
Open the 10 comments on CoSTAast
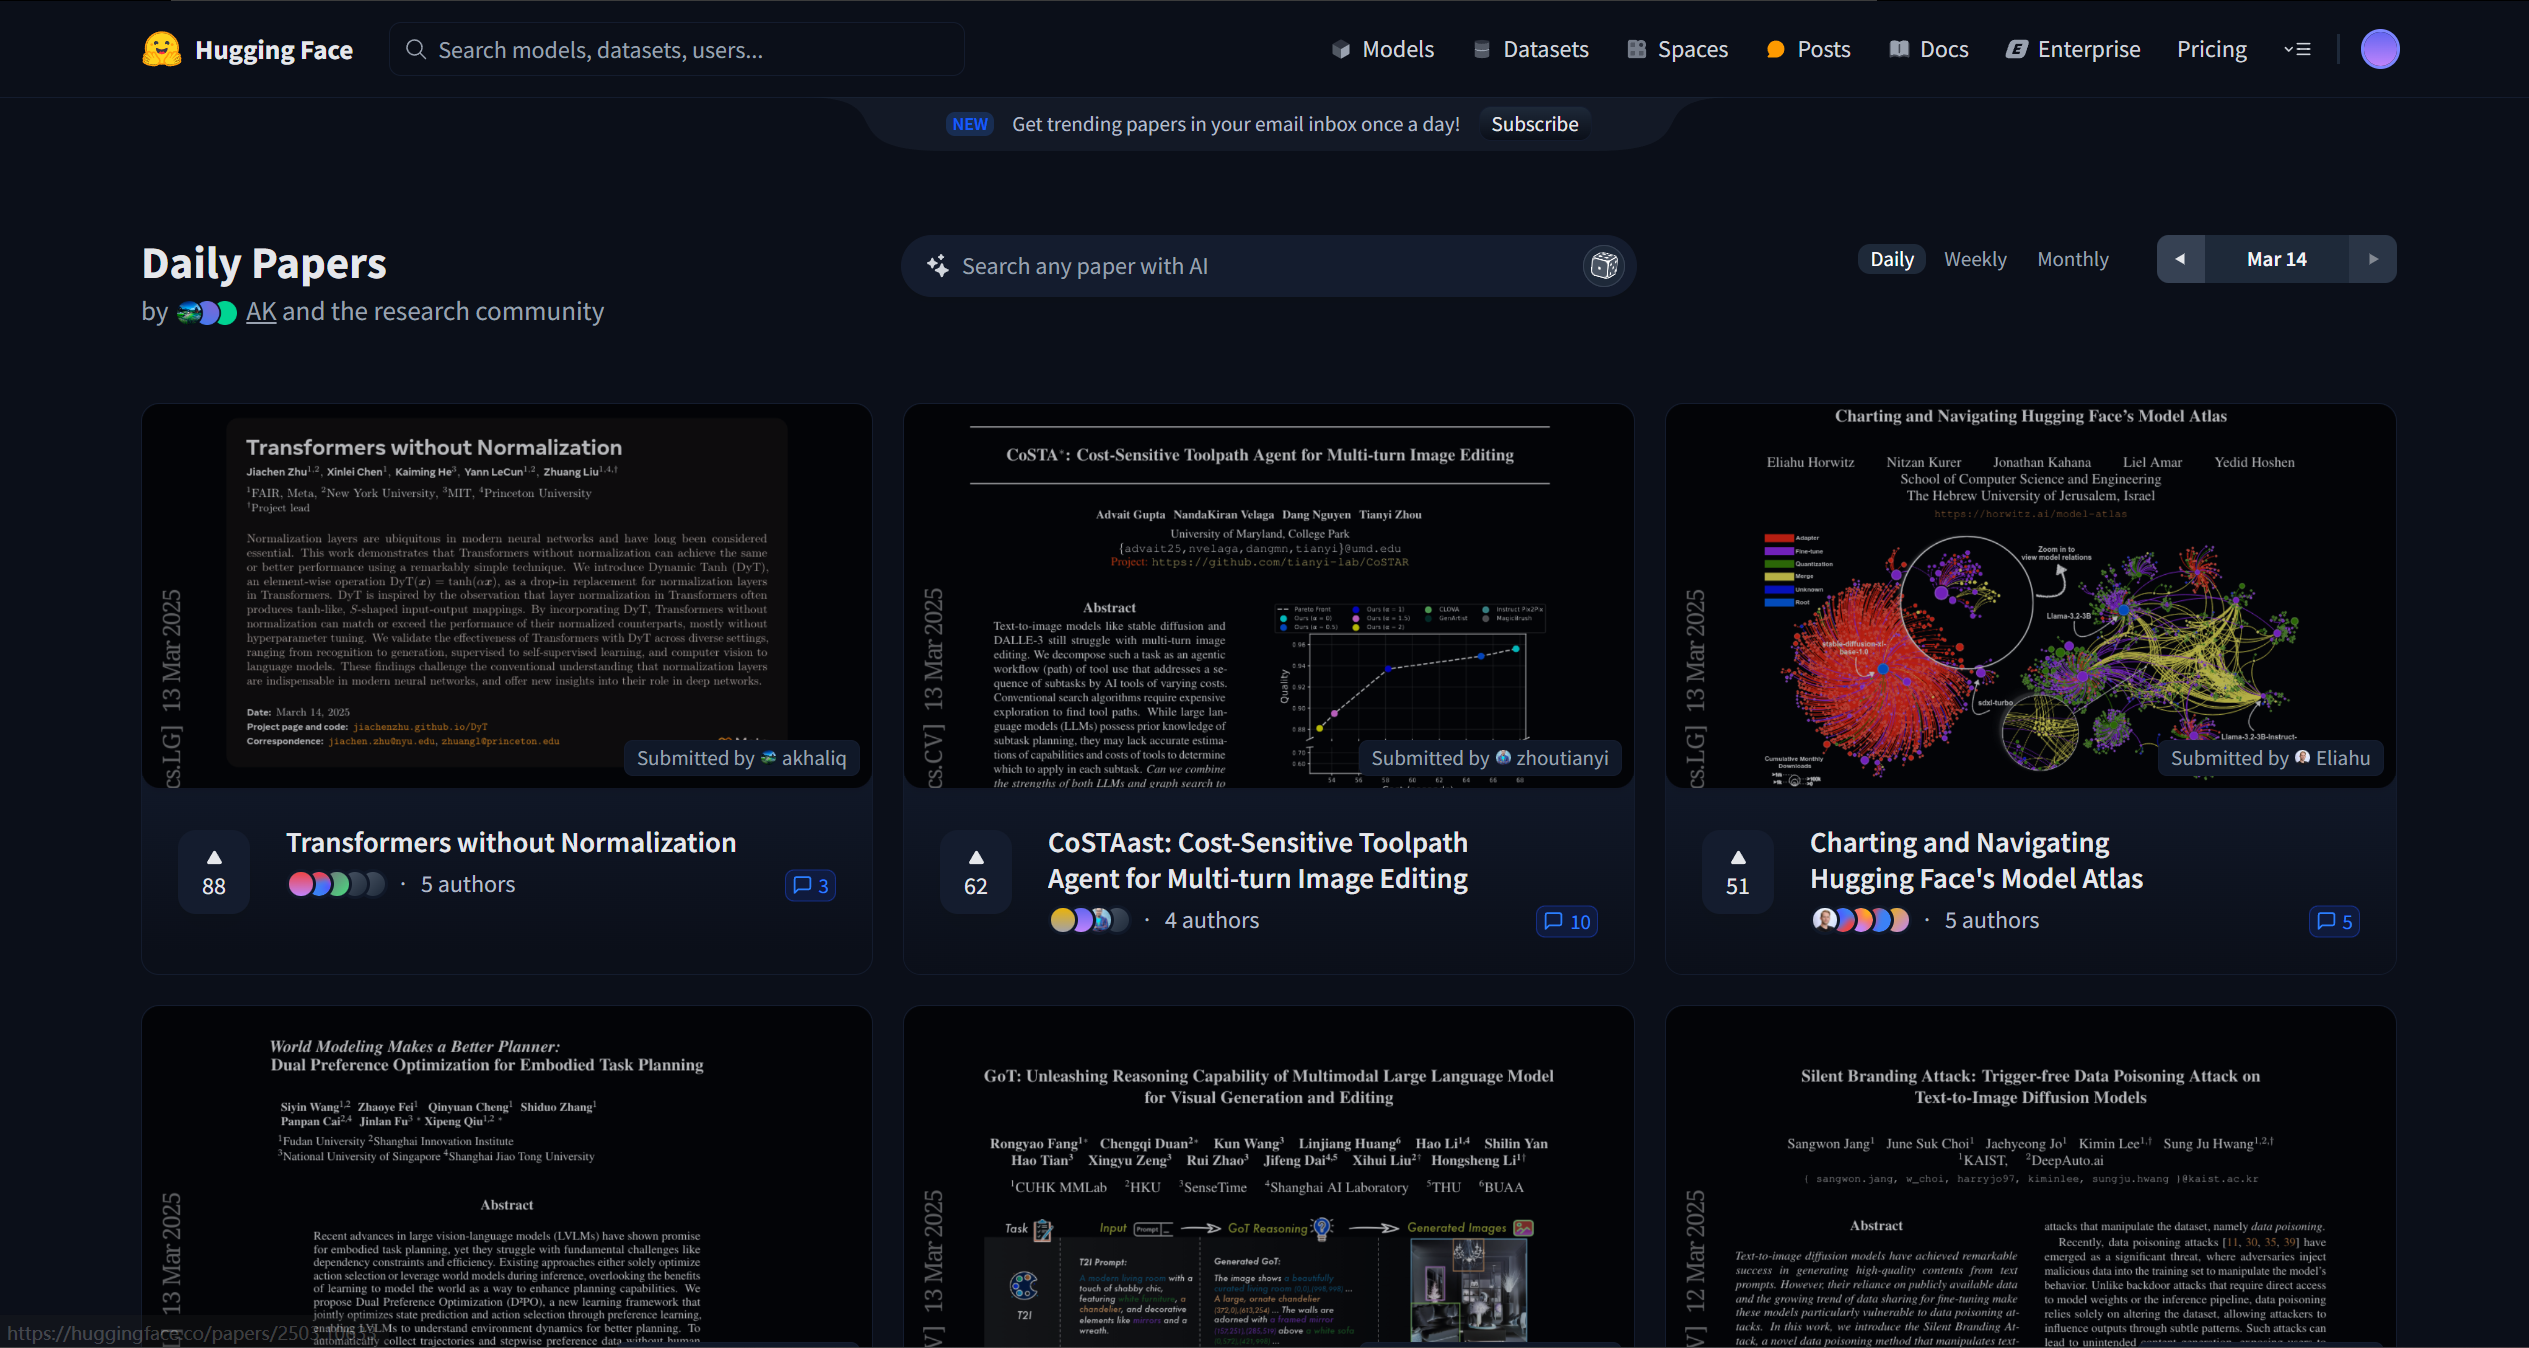1566,921
